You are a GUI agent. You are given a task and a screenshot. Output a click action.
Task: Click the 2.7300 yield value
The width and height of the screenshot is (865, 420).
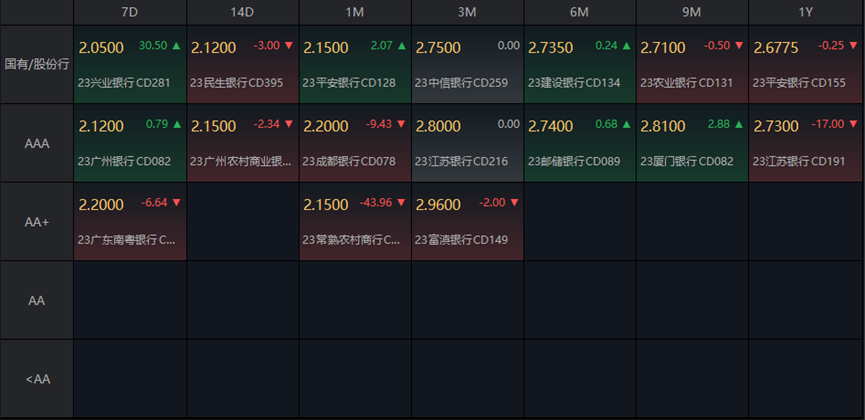pos(776,126)
